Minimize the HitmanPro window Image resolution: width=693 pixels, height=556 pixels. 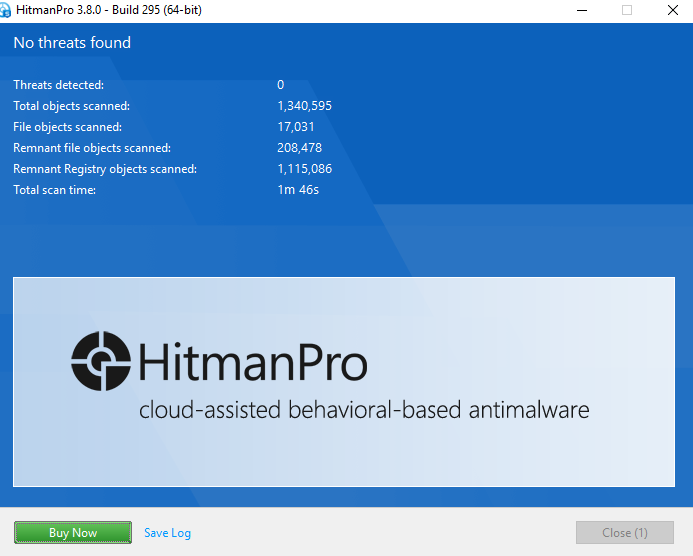582,10
